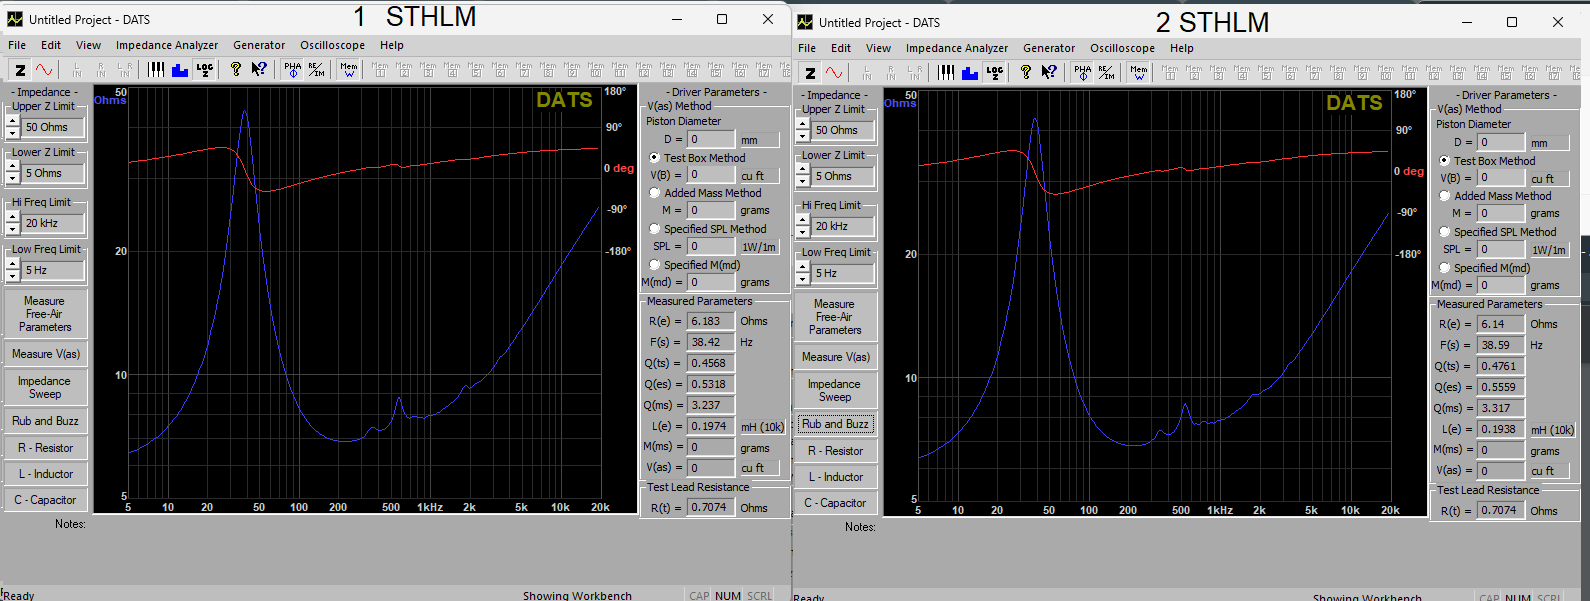The height and width of the screenshot is (601, 1590).
Task: Click the piano keys icon in window 1 STHLM
Action: [x=156, y=69]
